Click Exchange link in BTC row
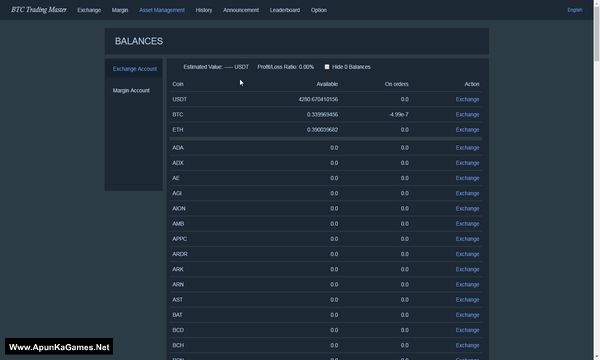Viewport: 600px width, 360px height. [467, 115]
